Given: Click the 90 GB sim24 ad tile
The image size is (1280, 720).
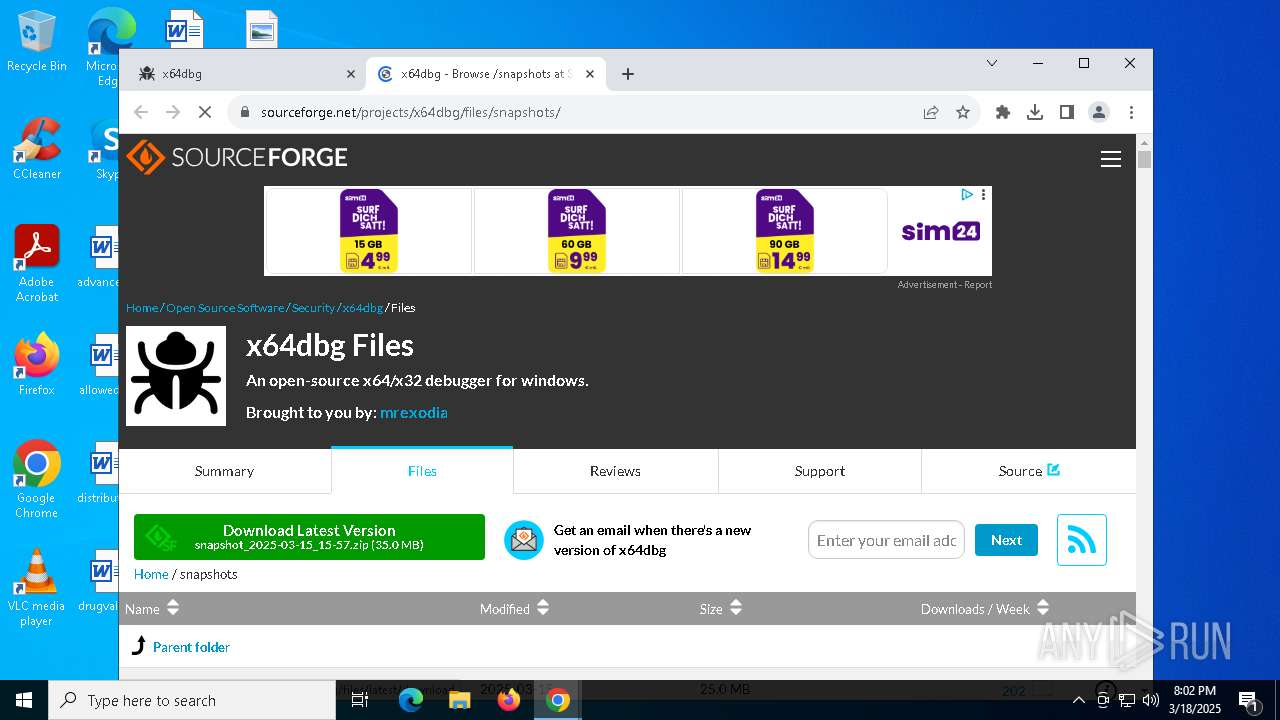Looking at the screenshot, I should [x=785, y=231].
